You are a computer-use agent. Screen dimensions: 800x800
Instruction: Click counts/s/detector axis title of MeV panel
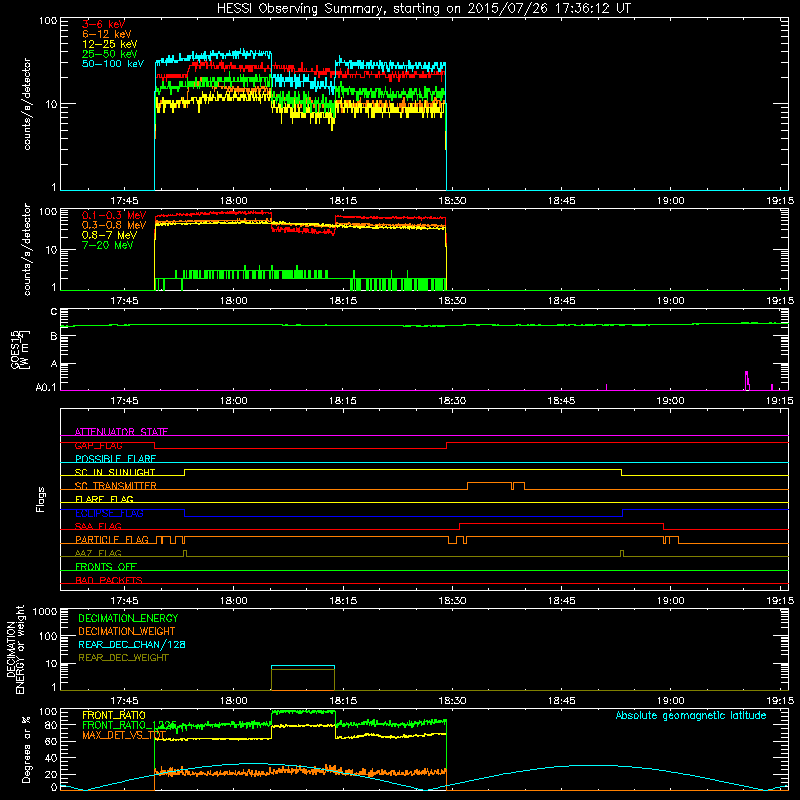coord(27,249)
